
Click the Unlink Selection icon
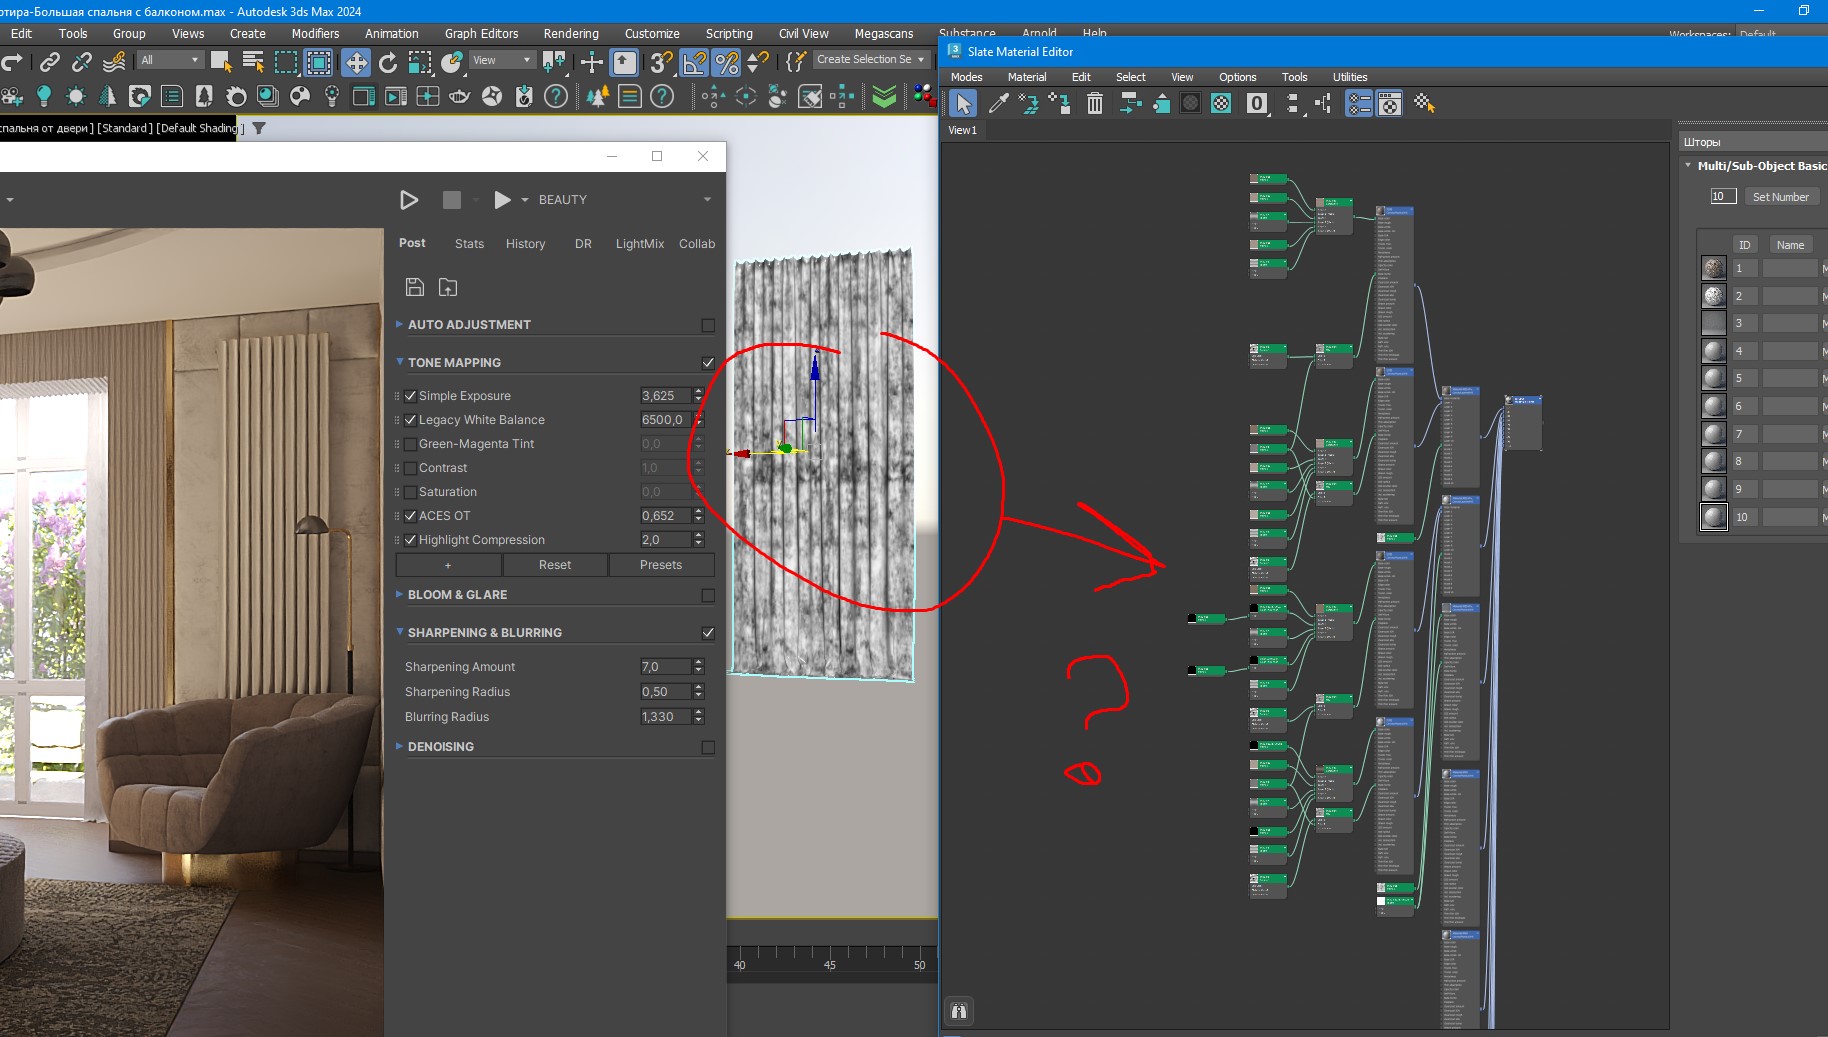click(x=82, y=63)
